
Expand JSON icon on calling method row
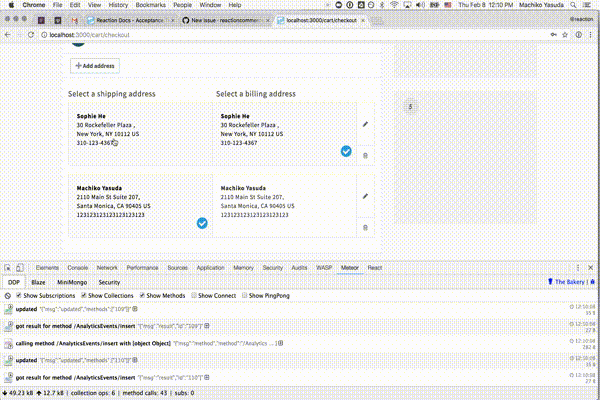pyautogui.click(x=280, y=343)
